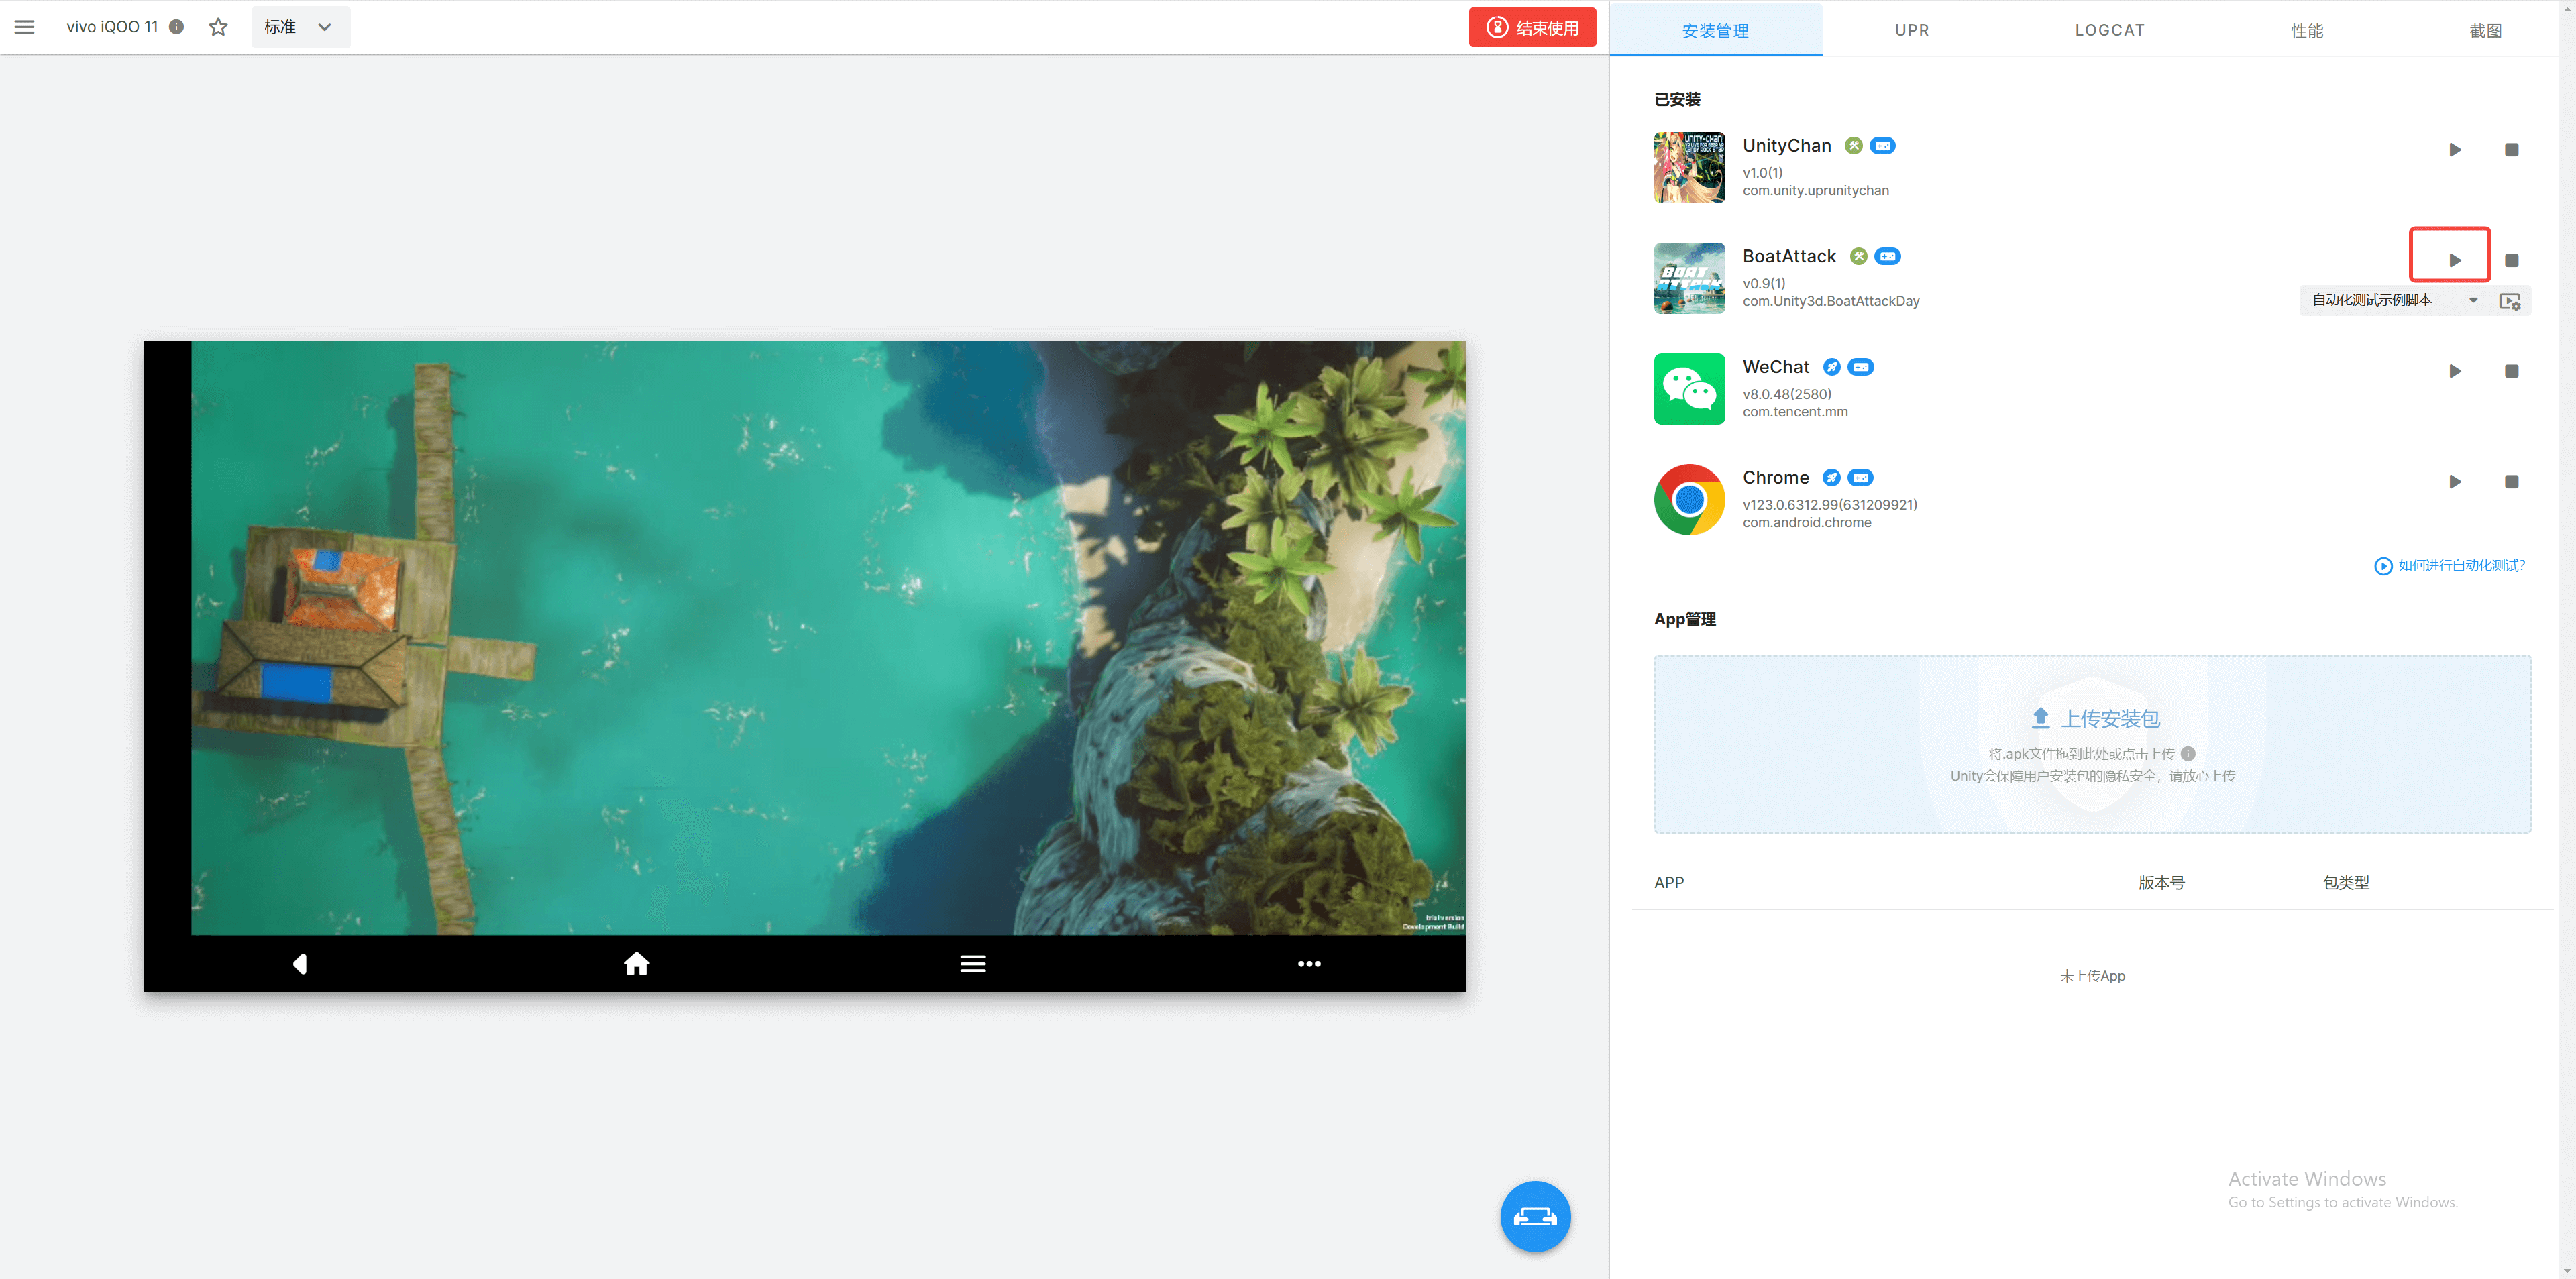
Task: Switch to the UPR tab
Action: [1911, 30]
